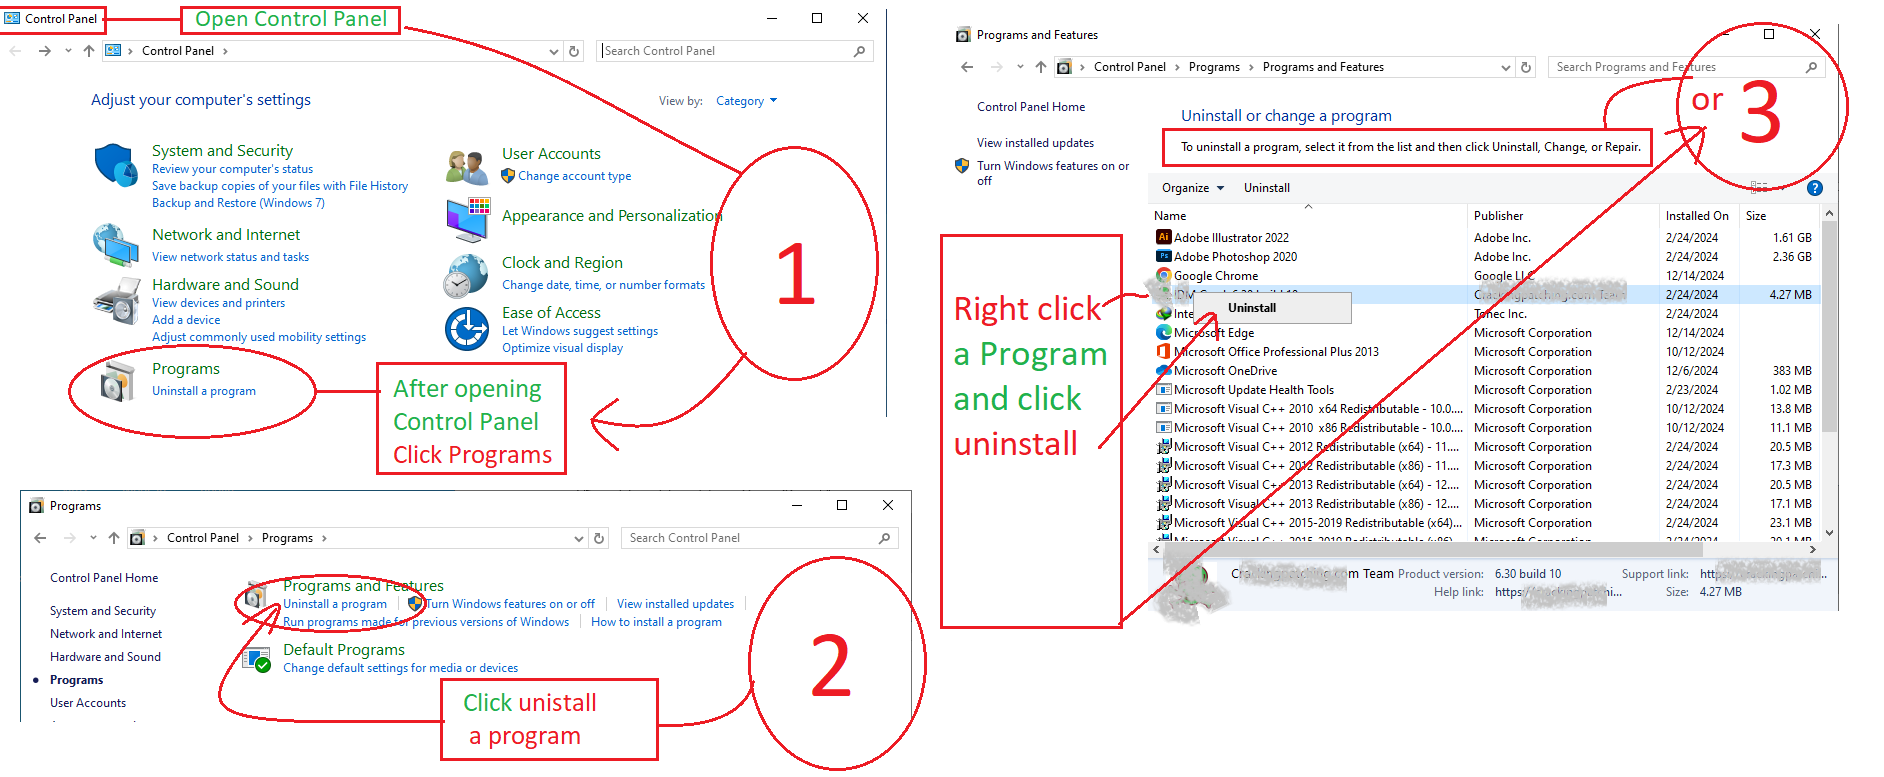Click the Ease of Access icon
The height and width of the screenshot is (777, 1884).
click(x=466, y=329)
